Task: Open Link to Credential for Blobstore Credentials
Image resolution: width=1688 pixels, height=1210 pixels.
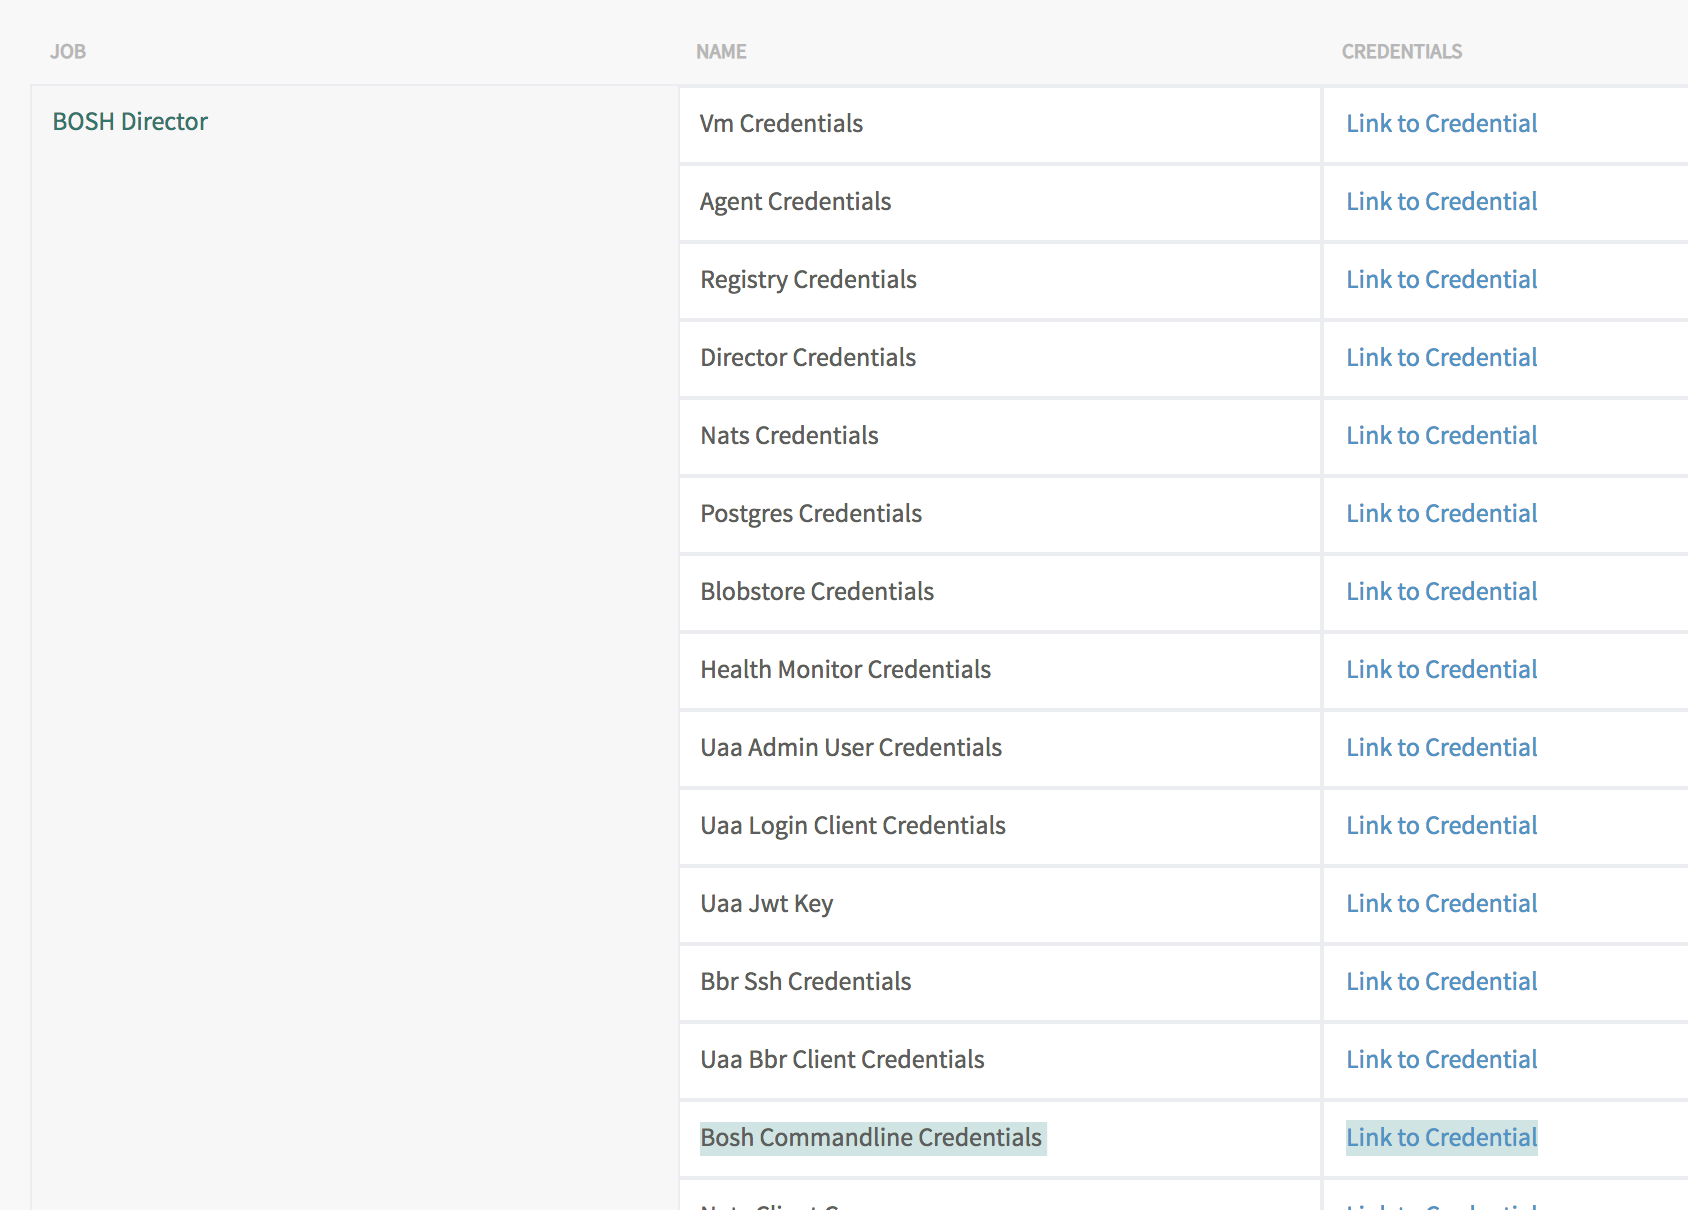Action: pyautogui.click(x=1441, y=591)
